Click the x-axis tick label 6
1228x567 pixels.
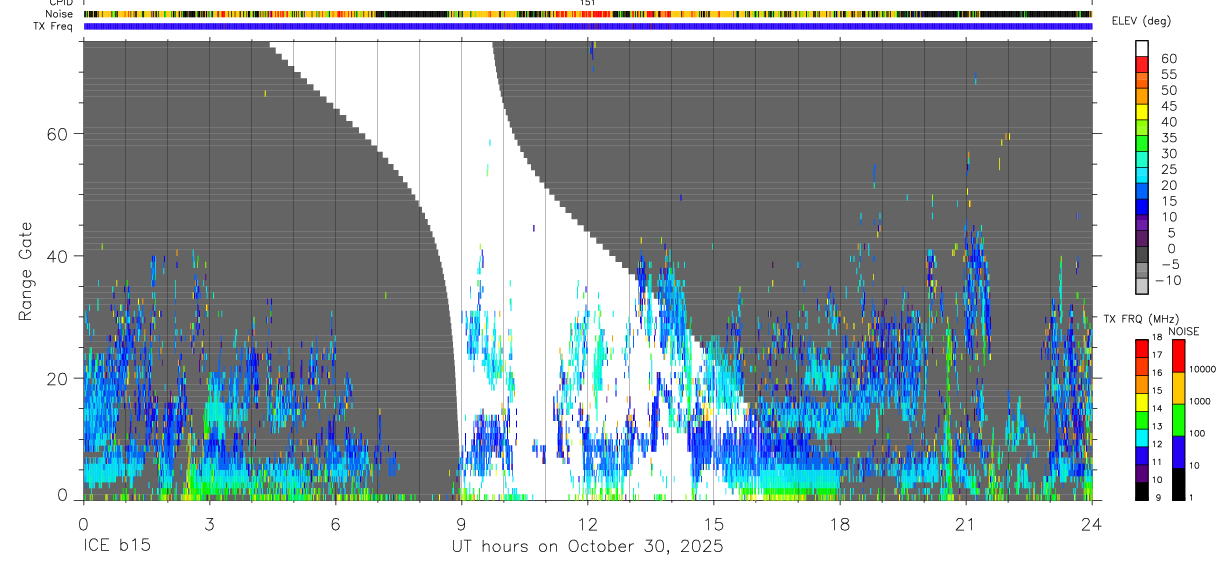(335, 524)
